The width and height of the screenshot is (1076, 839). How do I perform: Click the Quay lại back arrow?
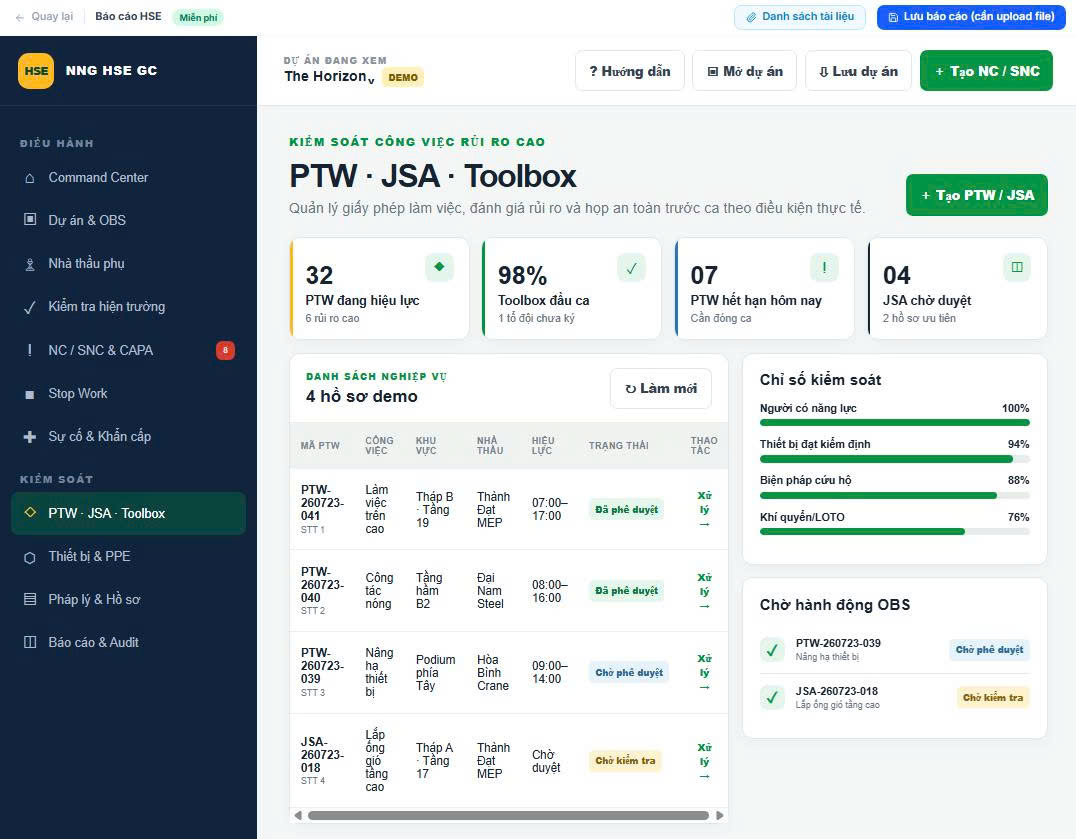pos(19,17)
